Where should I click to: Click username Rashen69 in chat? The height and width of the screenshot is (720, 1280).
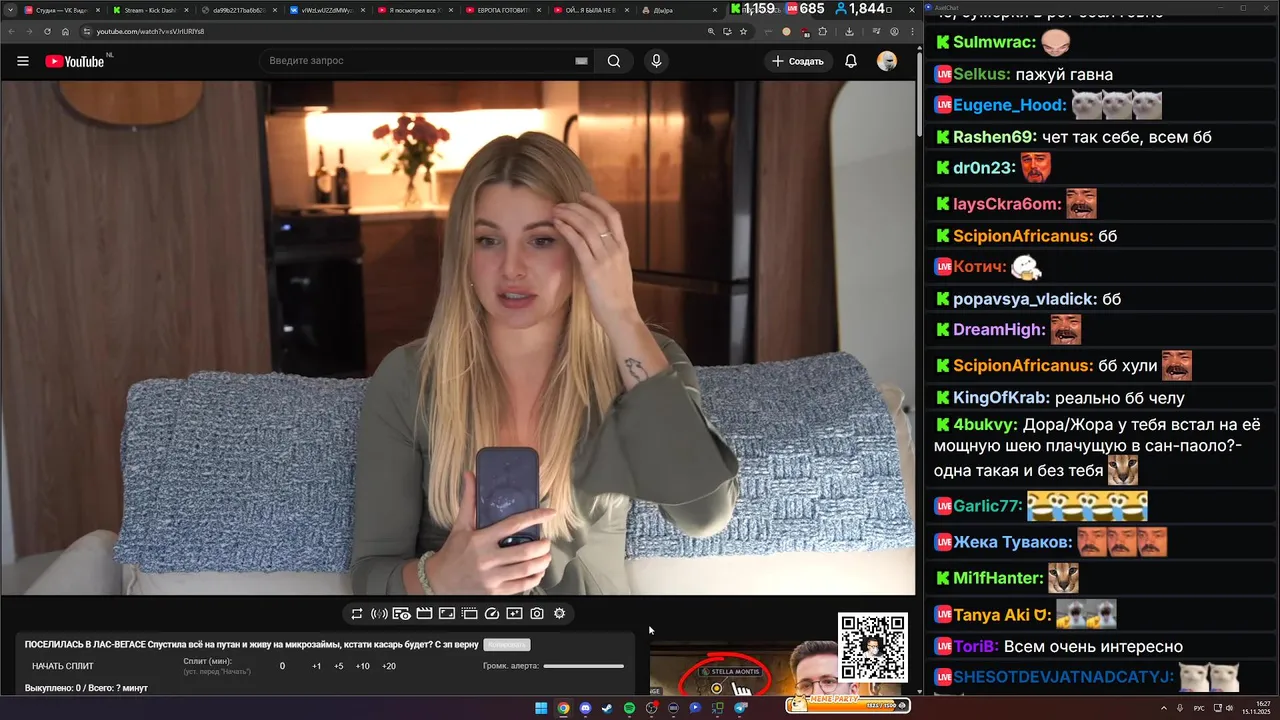(x=994, y=137)
